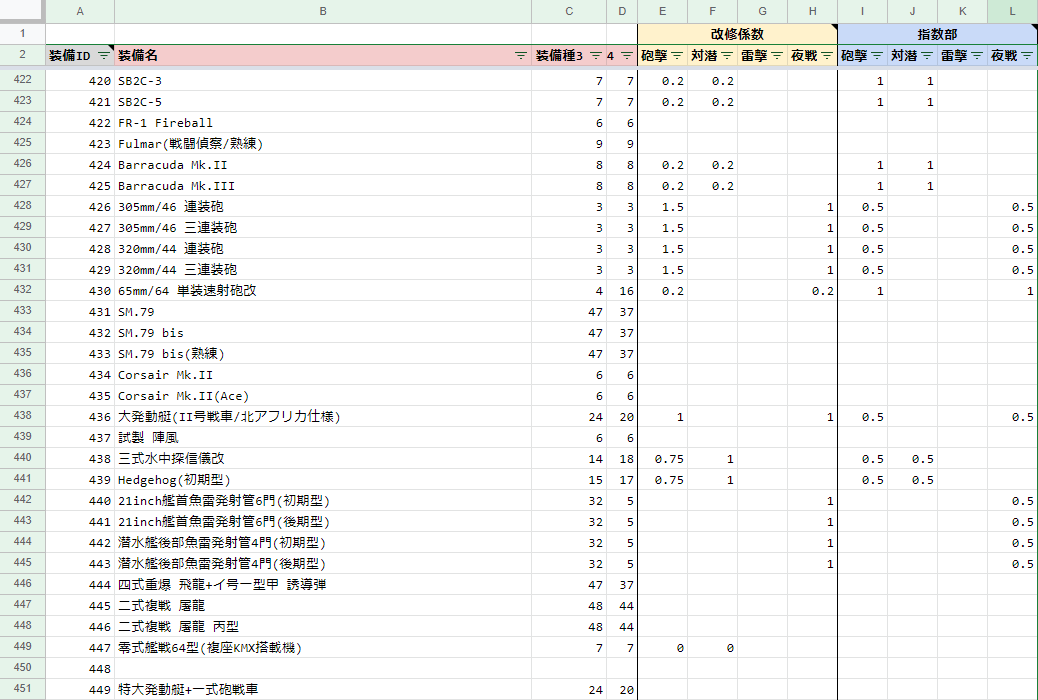The width and height of the screenshot is (1038, 700).
Task: Select row header 438
Action: [x=23, y=415]
